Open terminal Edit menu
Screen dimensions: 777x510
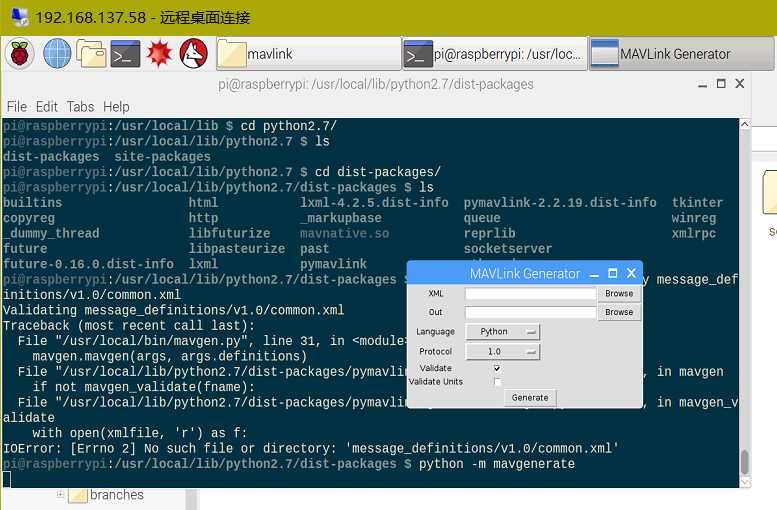(x=47, y=107)
